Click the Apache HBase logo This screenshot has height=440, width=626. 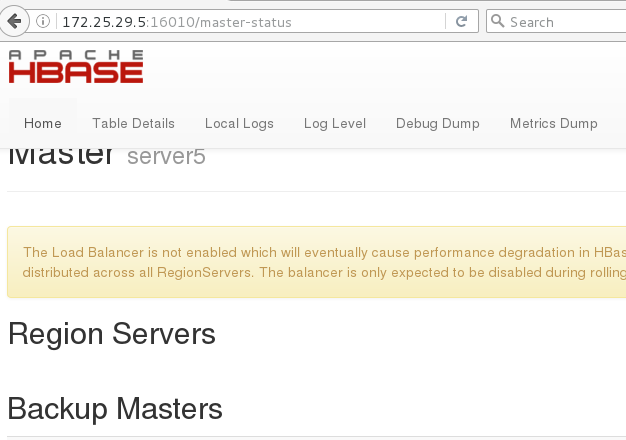click(76, 66)
